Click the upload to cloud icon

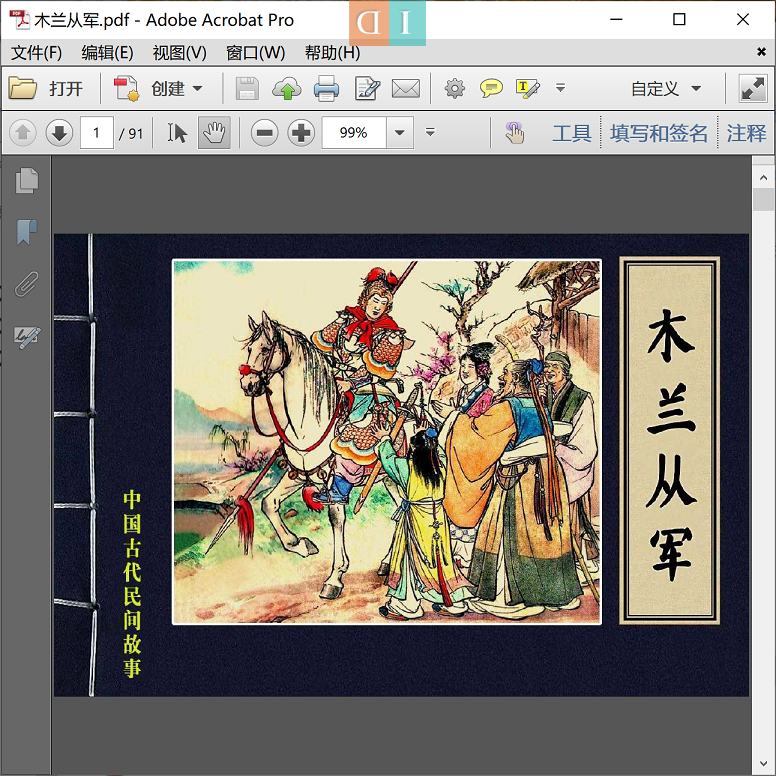pos(287,89)
